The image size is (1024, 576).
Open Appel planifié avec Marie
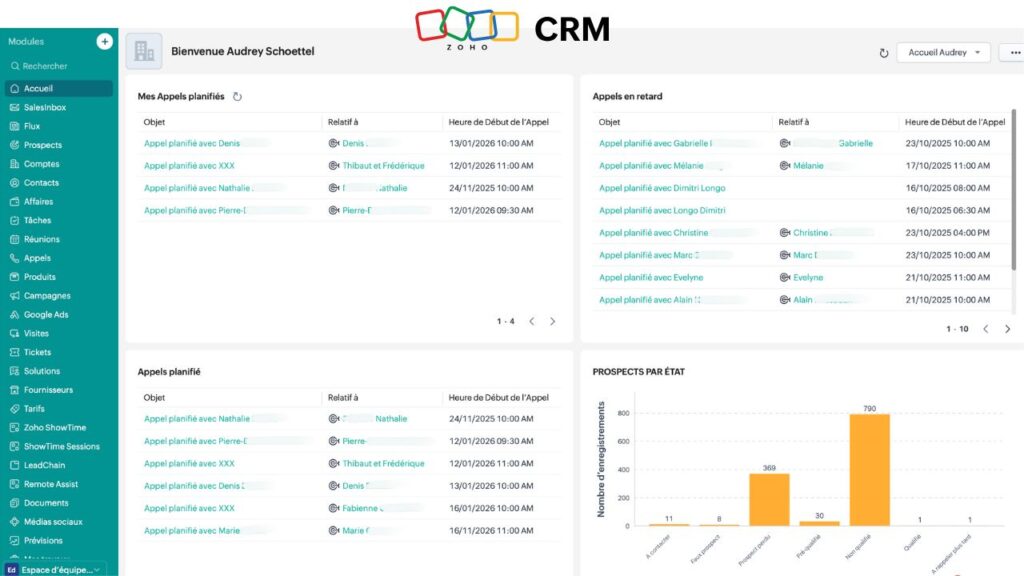(x=192, y=530)
